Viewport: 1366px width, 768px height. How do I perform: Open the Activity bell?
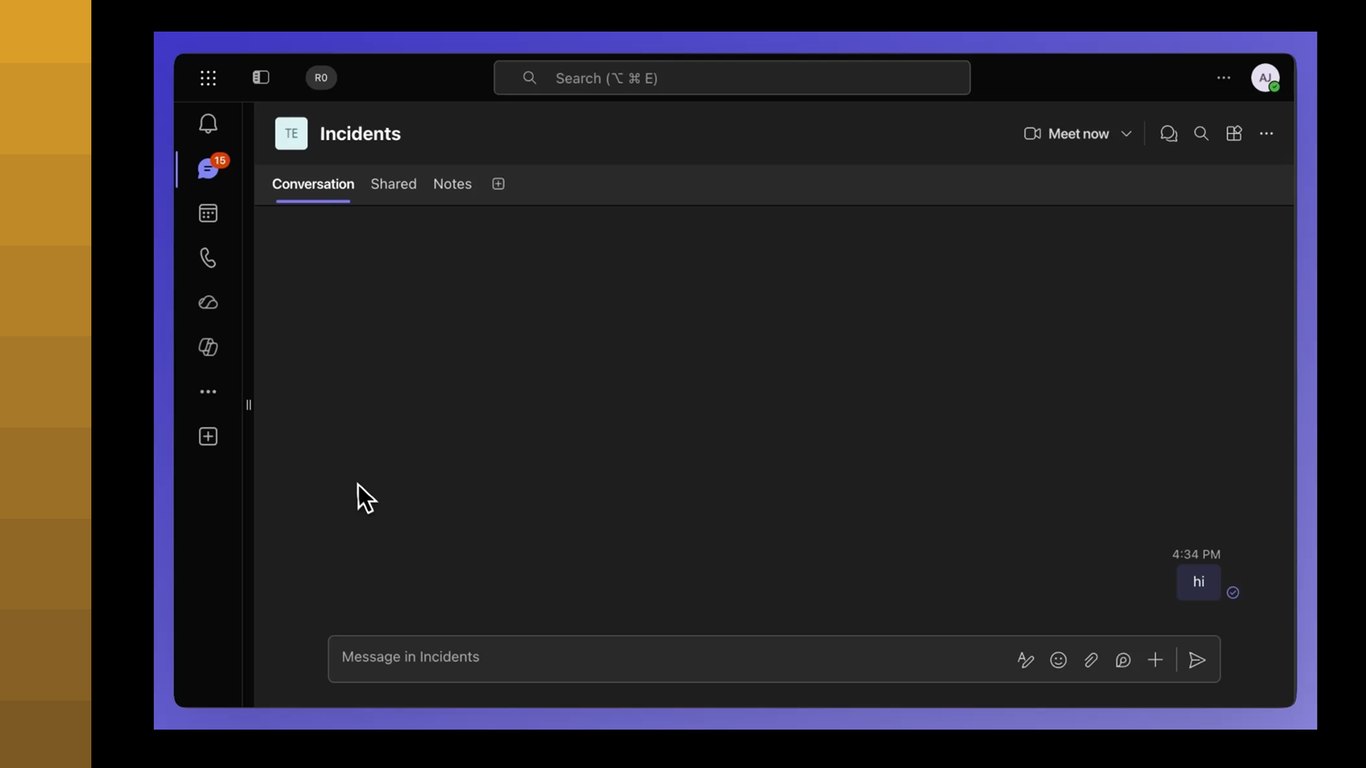208,124
